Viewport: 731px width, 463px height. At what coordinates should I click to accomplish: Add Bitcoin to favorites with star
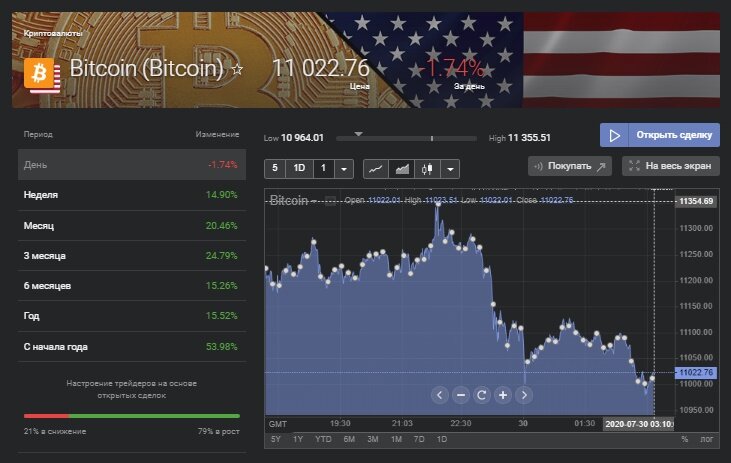(237, 70)
